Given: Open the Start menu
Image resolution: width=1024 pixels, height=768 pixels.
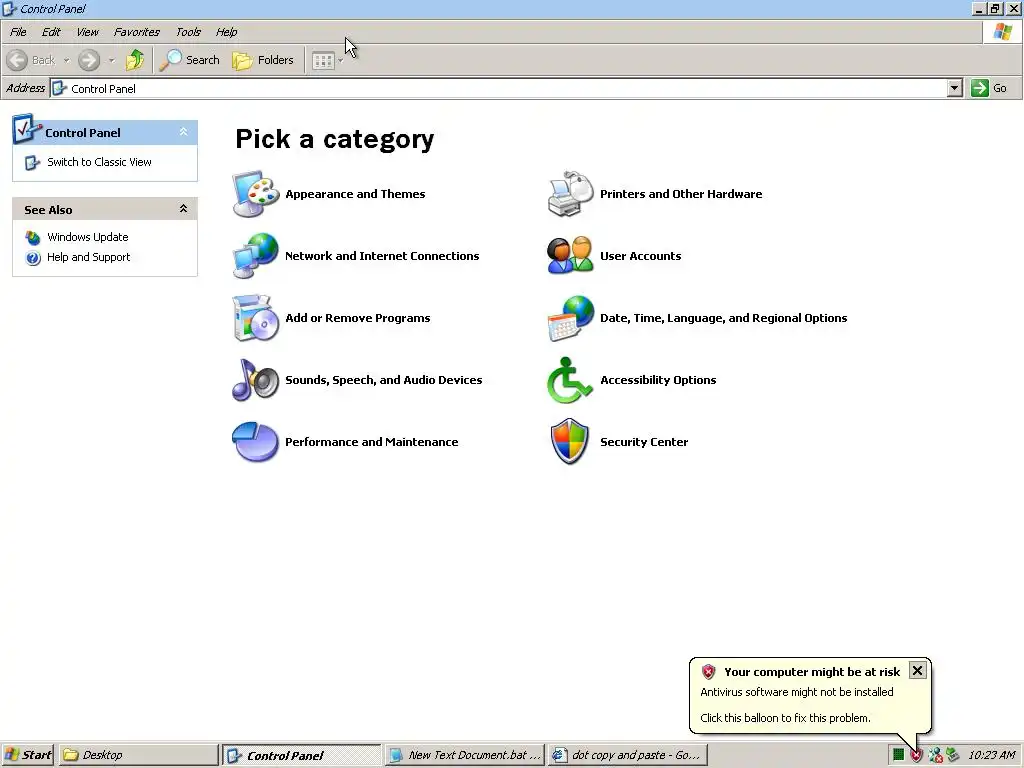Looking at the screenshot, I should click(28, 755).
